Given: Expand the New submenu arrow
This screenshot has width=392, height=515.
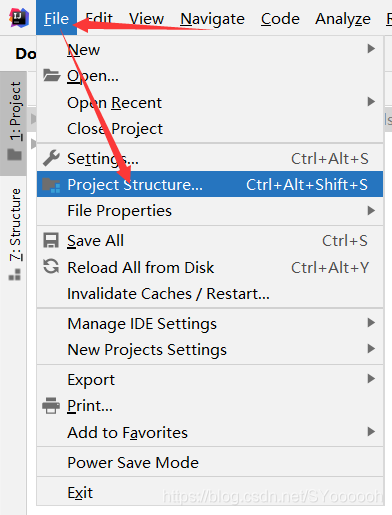Looking at the screenshot, I should pos(371,49).
